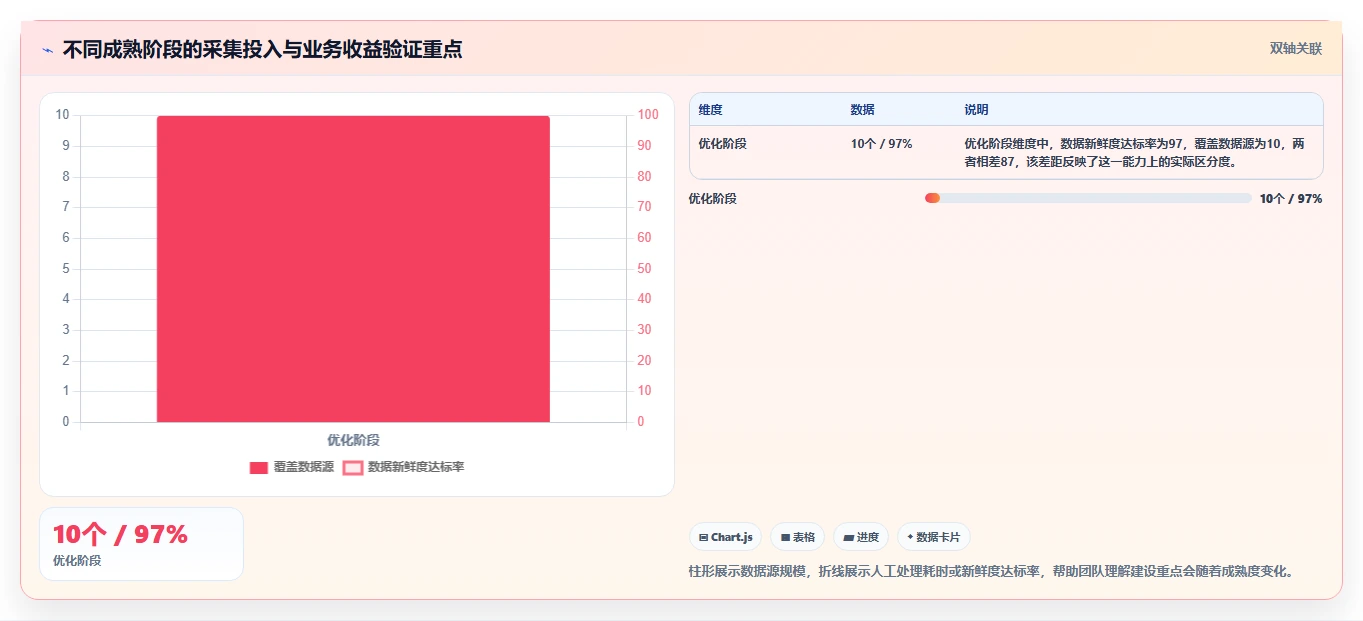Click the 数据卡片 tag chip

[x=933, y=537]
